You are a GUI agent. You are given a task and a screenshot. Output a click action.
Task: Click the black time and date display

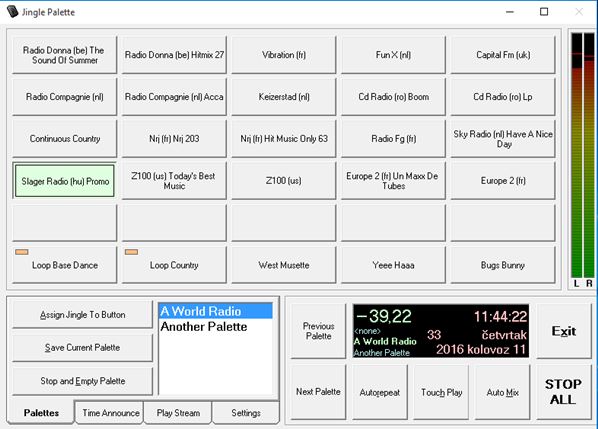[441, 331]
